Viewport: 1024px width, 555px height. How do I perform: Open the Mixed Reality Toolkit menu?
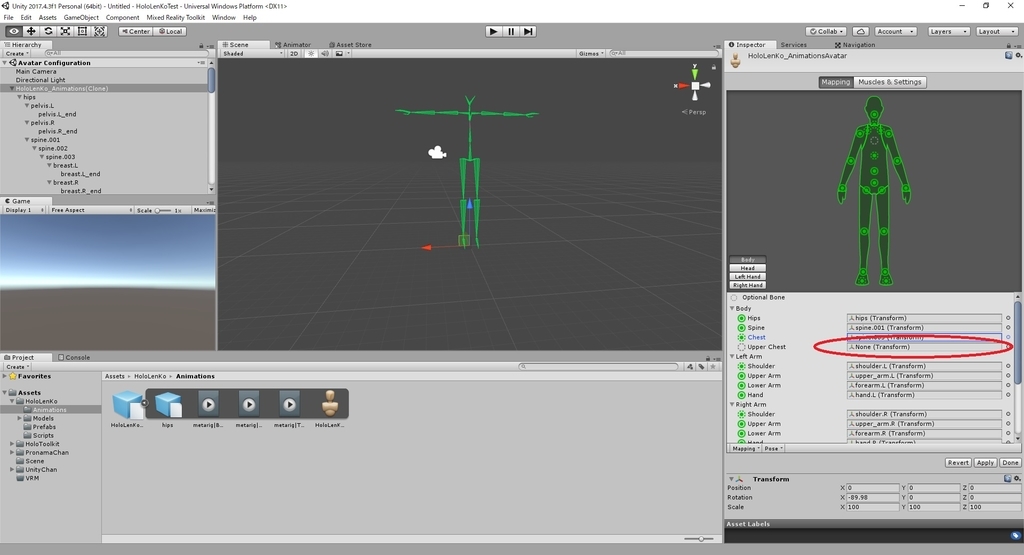coord(175,18)
